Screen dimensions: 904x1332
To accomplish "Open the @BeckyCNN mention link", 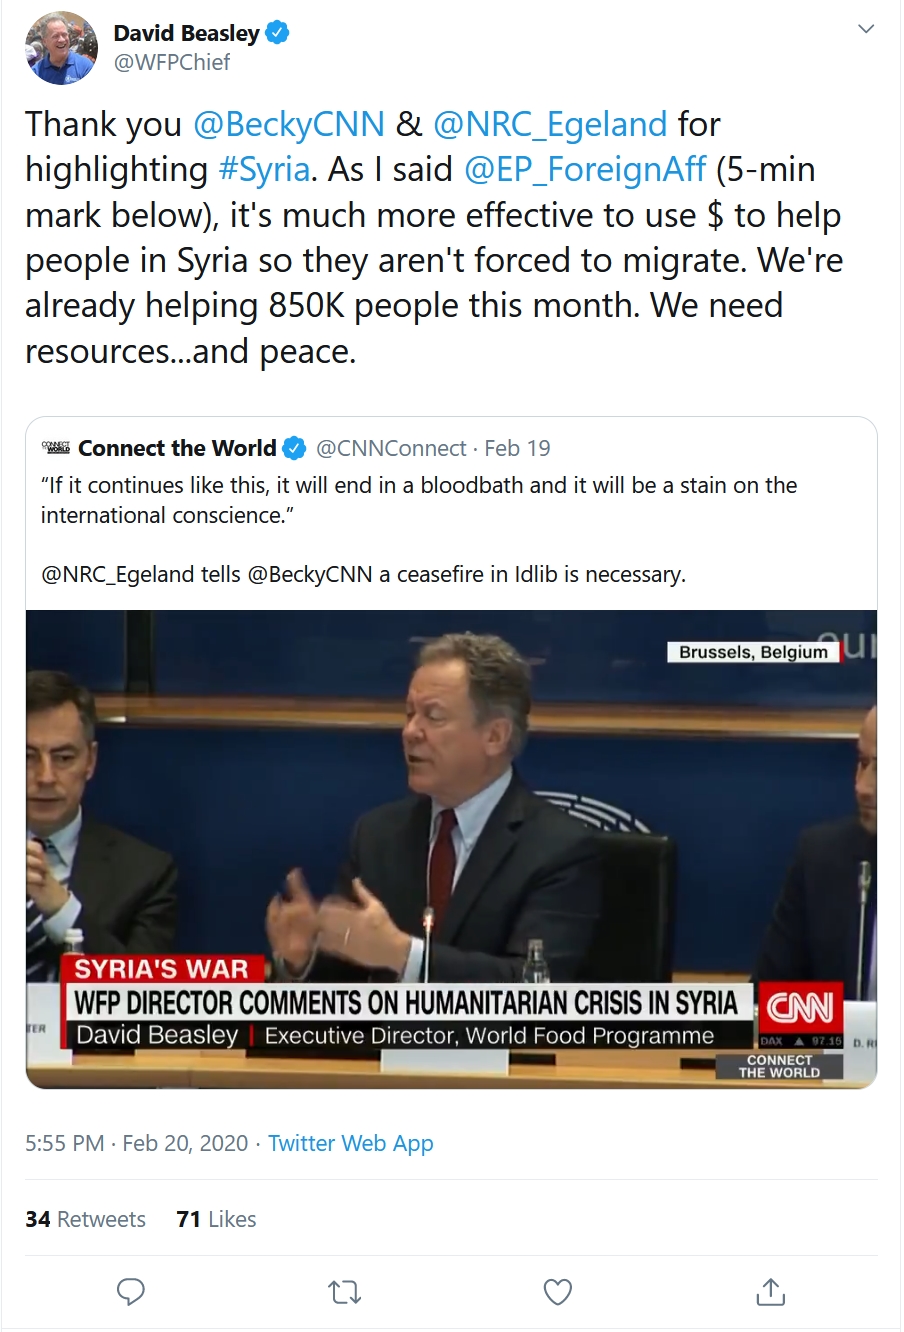I will (x=288, y=124).
